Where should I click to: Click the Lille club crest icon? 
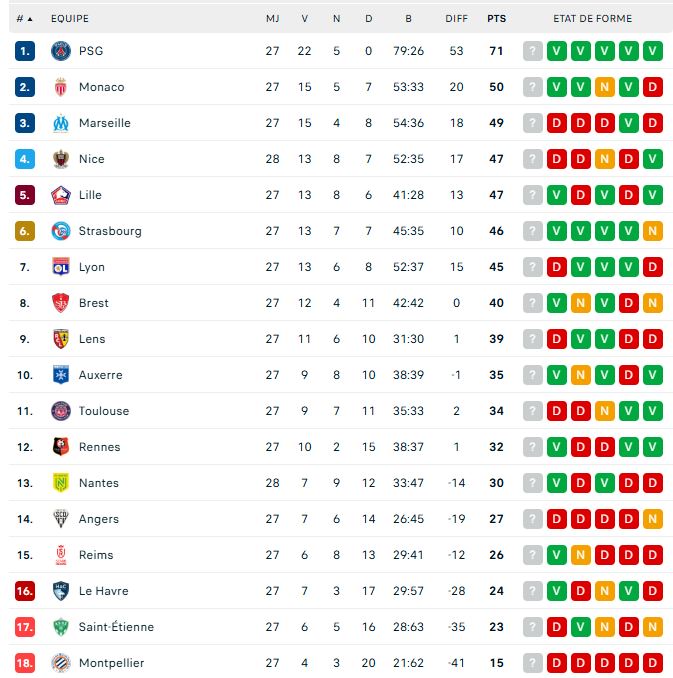(x=61, y=195)
